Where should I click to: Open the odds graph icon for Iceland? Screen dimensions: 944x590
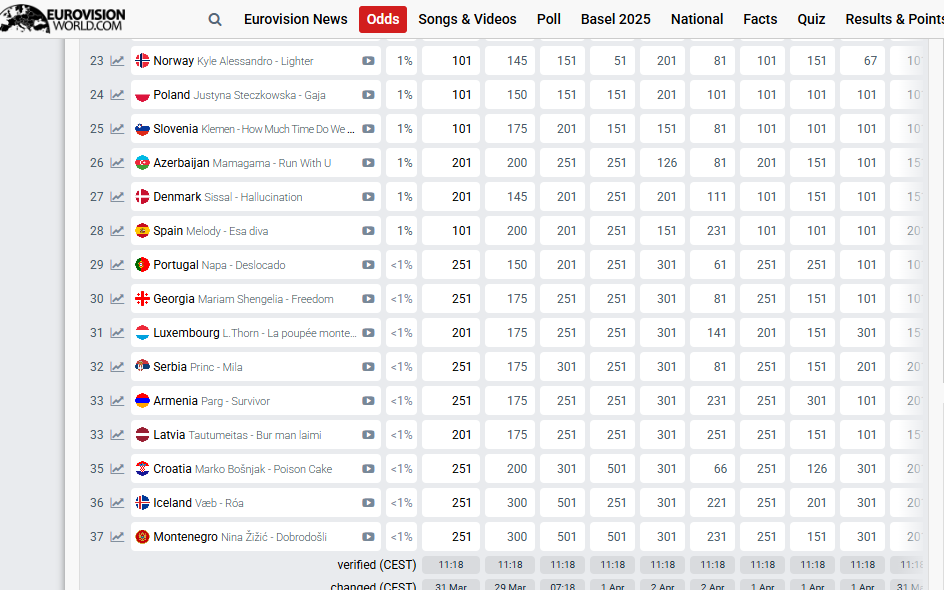click(x=117, y=503)
